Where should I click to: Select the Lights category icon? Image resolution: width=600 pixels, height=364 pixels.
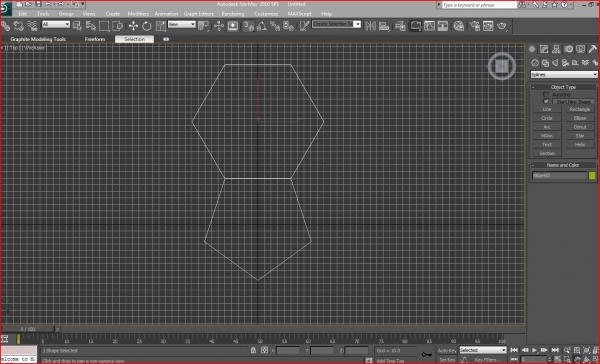(555, 63)
